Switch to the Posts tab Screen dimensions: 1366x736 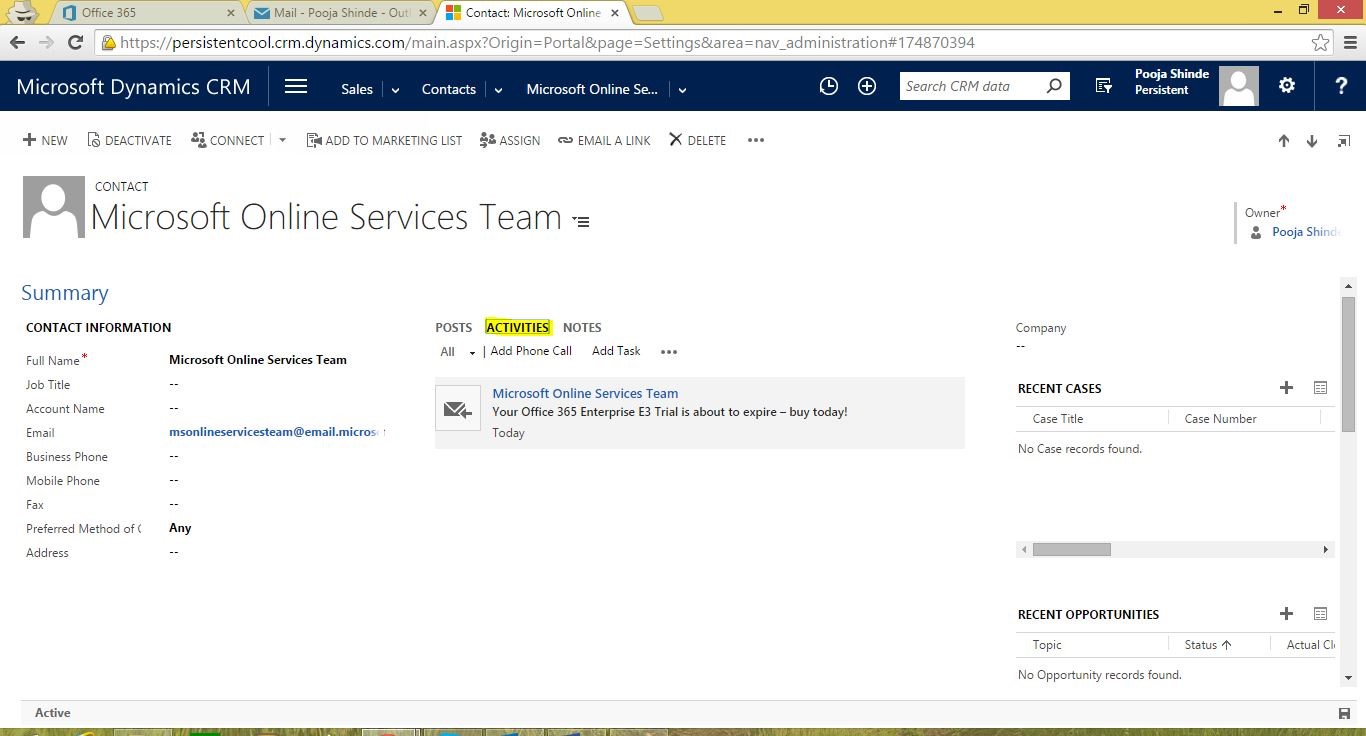453,327
